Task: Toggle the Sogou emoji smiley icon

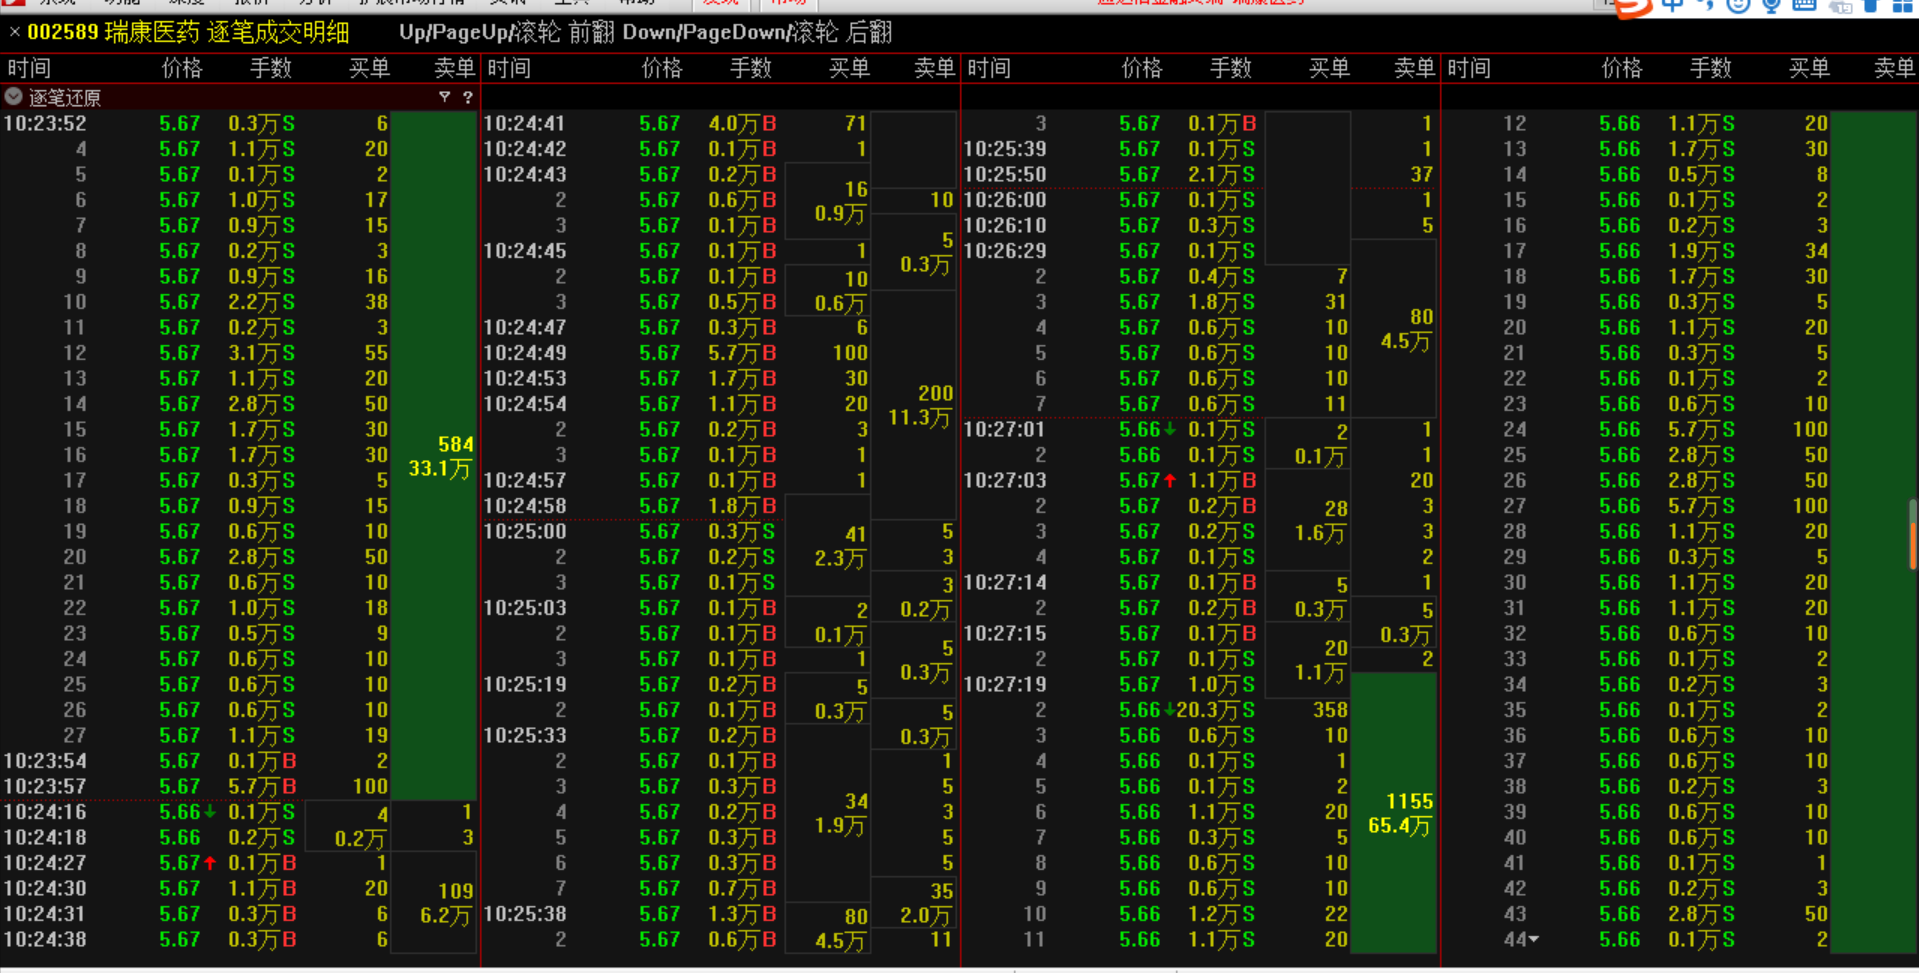Action: pos(1738,6)
